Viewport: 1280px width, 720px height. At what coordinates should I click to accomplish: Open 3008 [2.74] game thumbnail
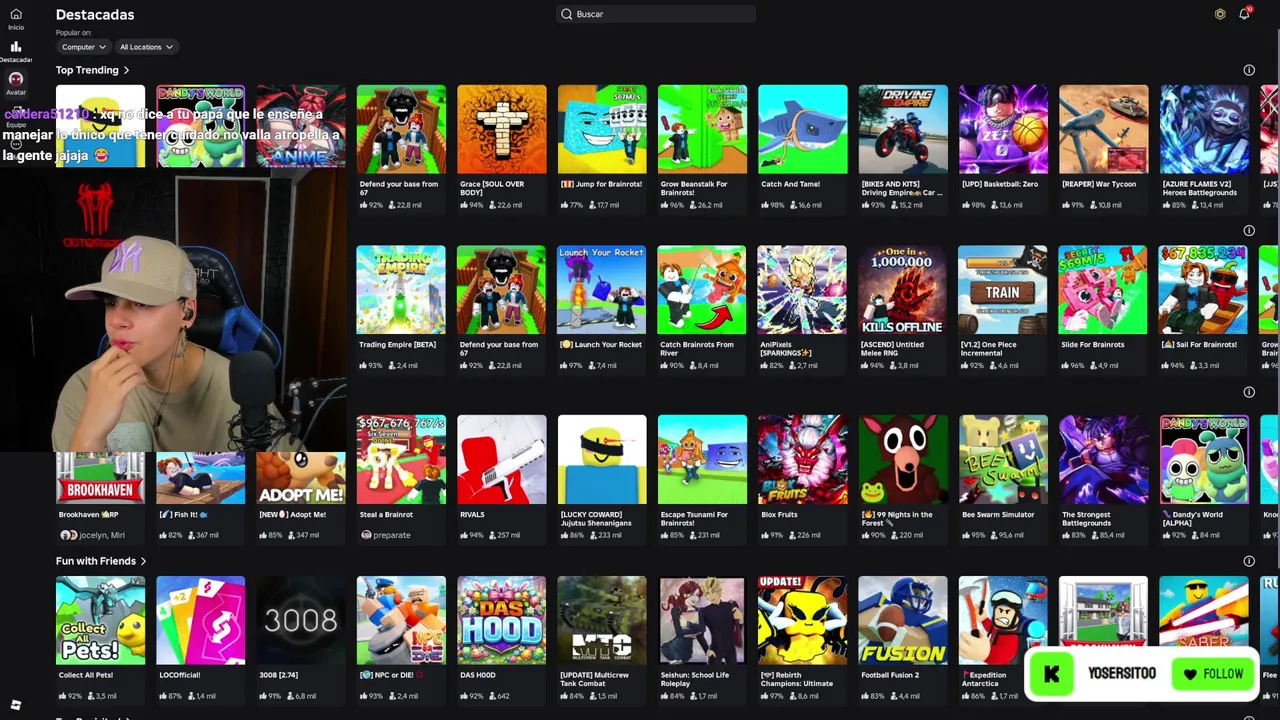(301, 620)
